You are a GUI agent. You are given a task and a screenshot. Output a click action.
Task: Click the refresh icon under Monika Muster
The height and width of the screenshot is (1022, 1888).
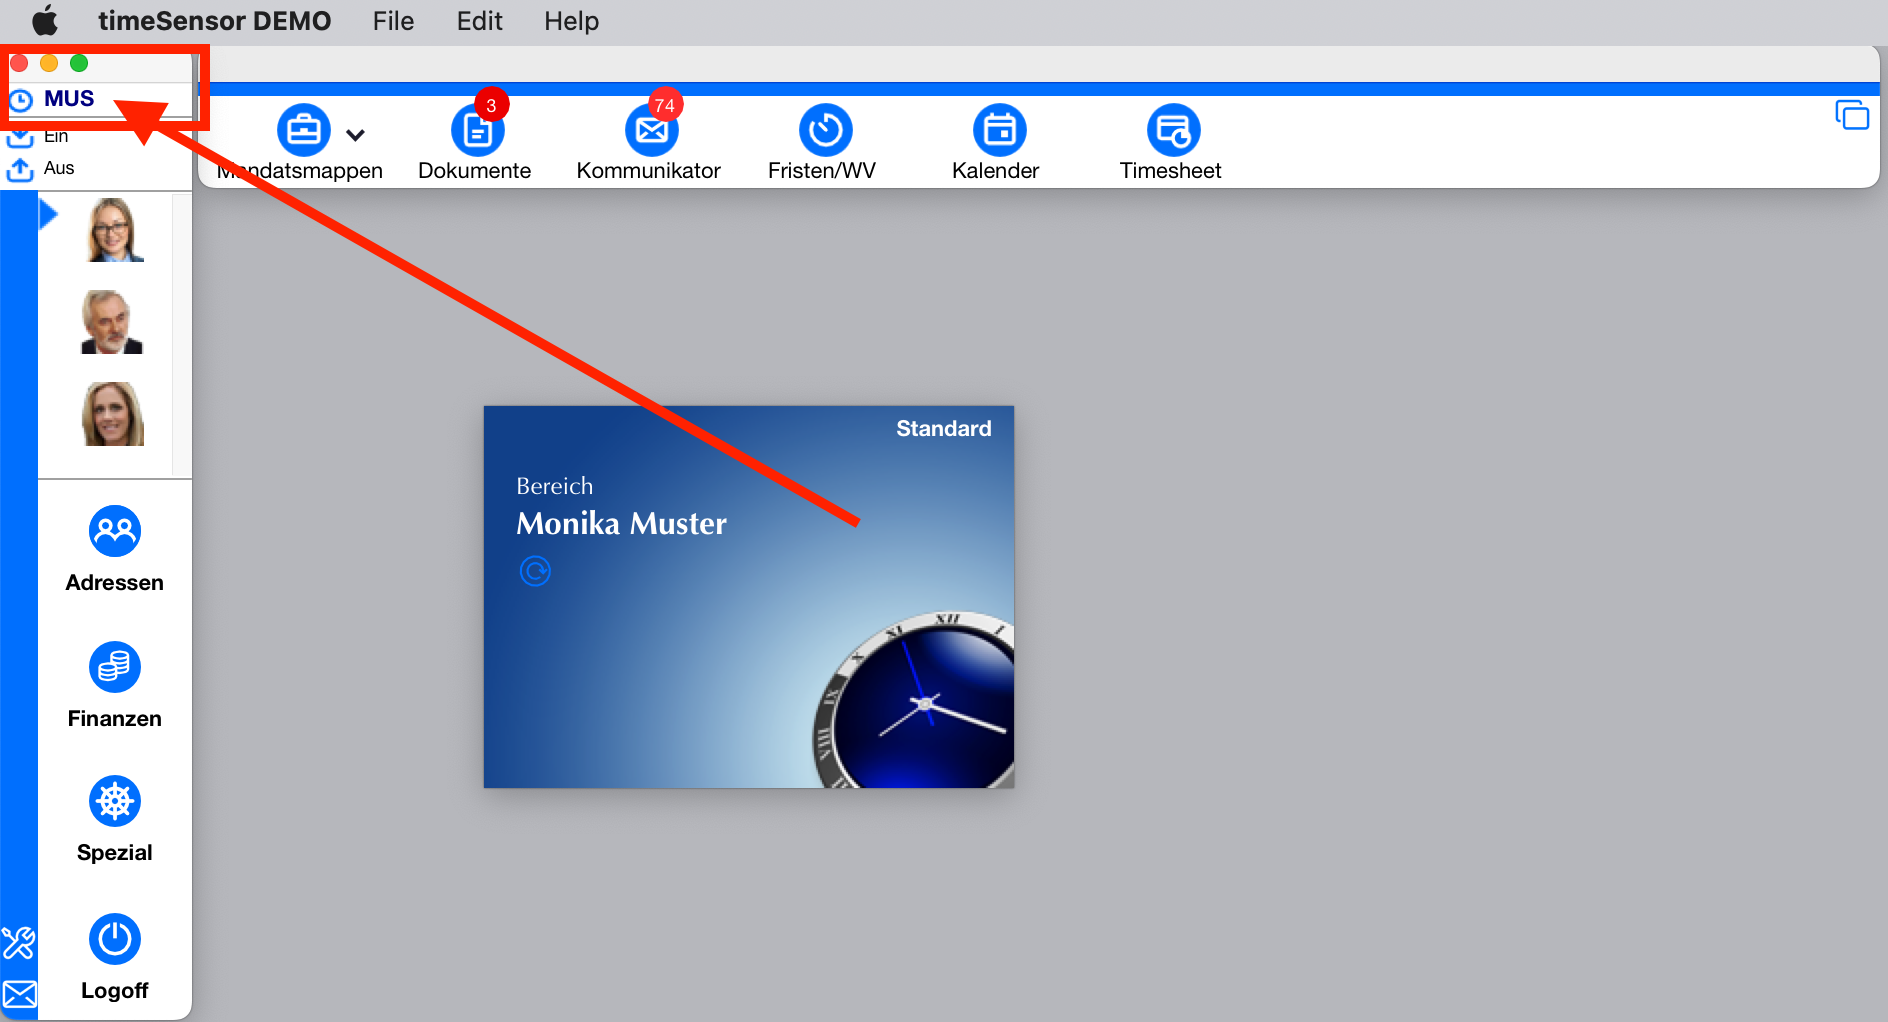[535, 571]
